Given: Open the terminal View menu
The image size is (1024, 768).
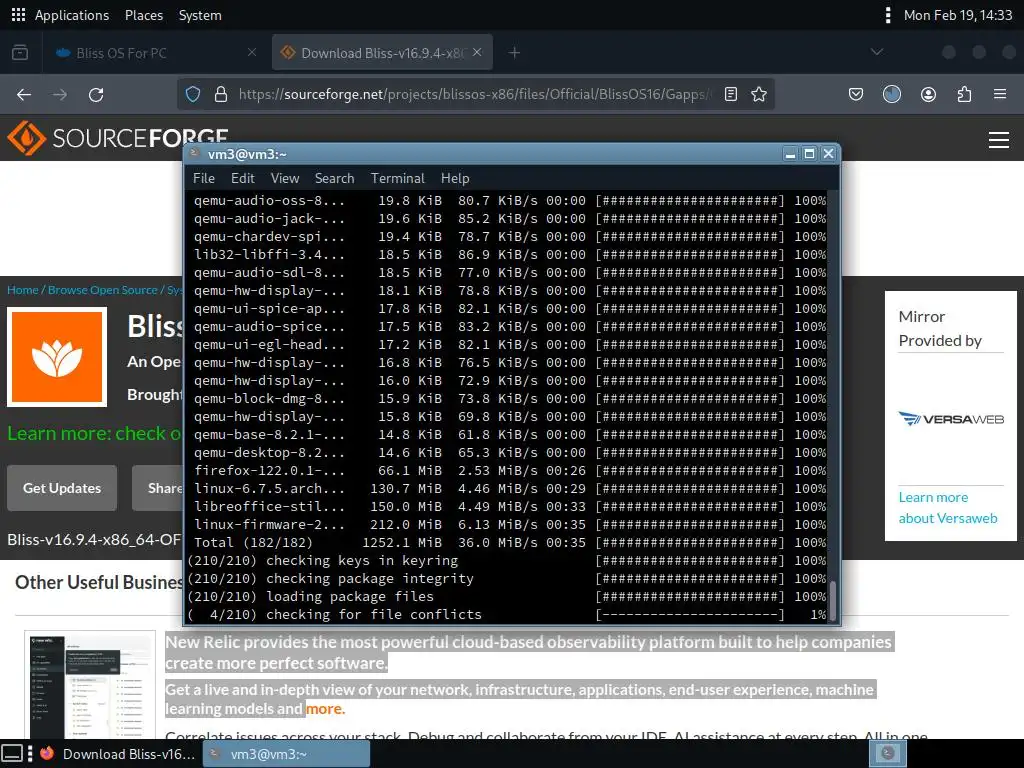Looking at the screenshot, I should 285,178.
